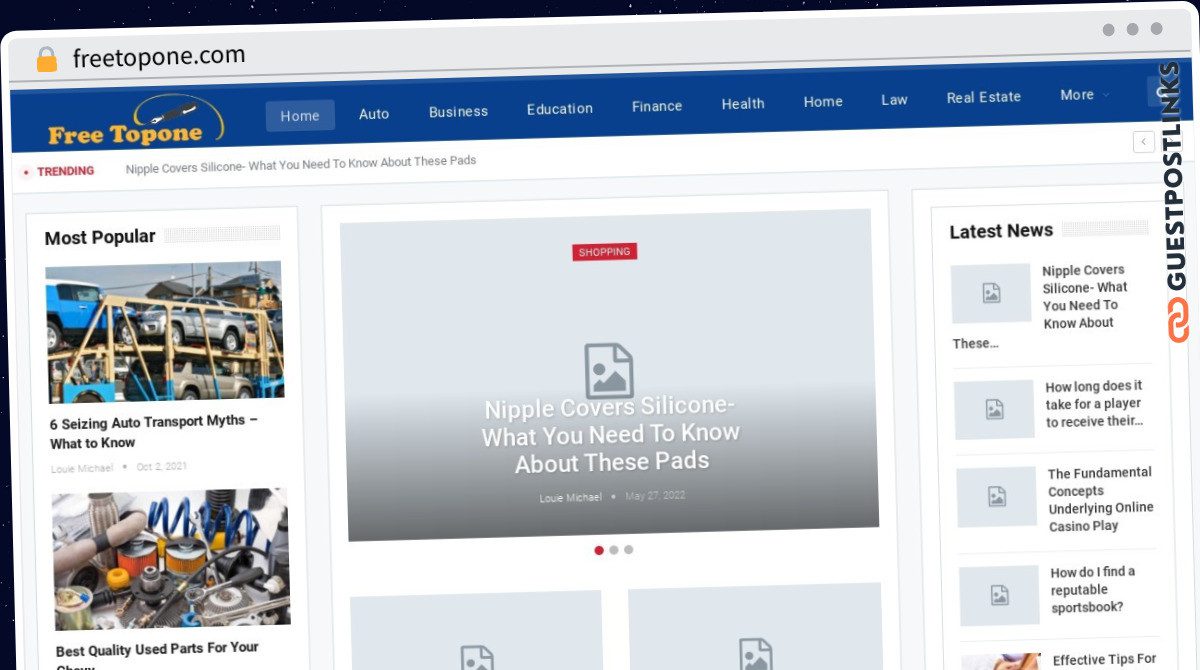Click the padlock icon beside freetopone.com
Image resolution: width=1200 pixels, height=670 pixels.
(46, 60)
